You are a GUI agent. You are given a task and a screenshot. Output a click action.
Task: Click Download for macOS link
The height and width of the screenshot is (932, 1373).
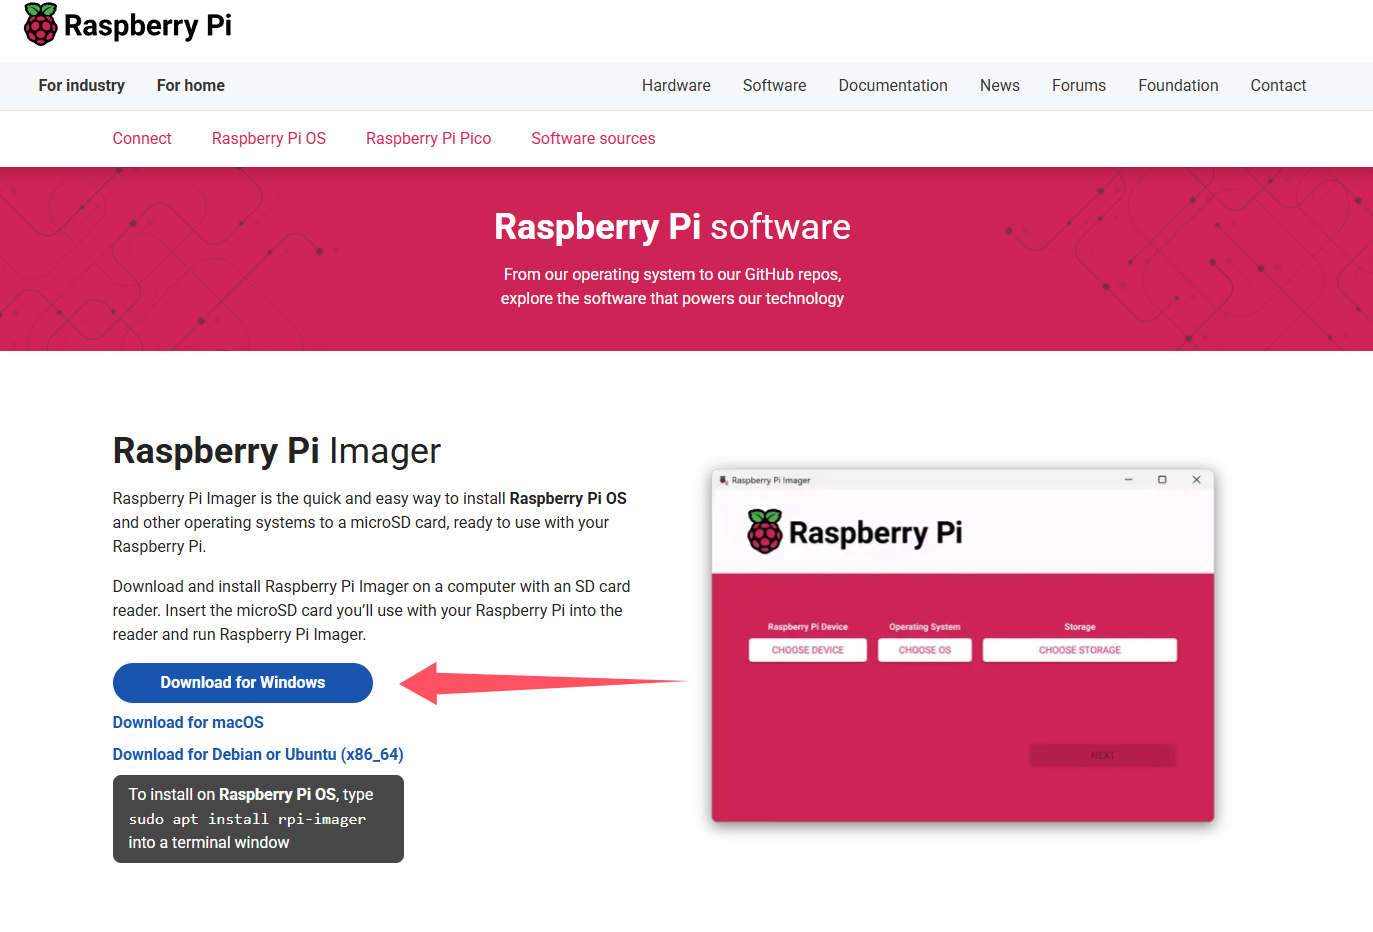(188, 722)
